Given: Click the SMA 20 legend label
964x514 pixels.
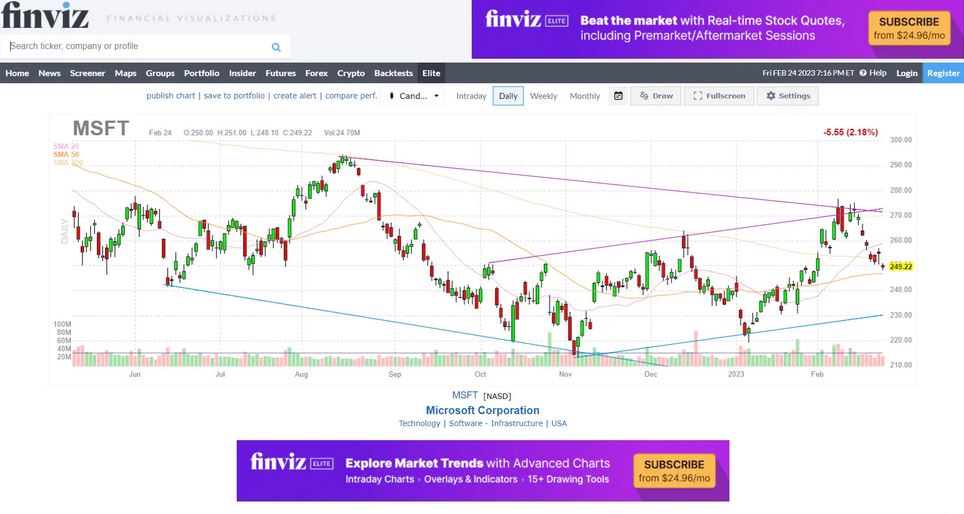Looking at the screenshot, I should pyautogui.click(x=66, y=146).
